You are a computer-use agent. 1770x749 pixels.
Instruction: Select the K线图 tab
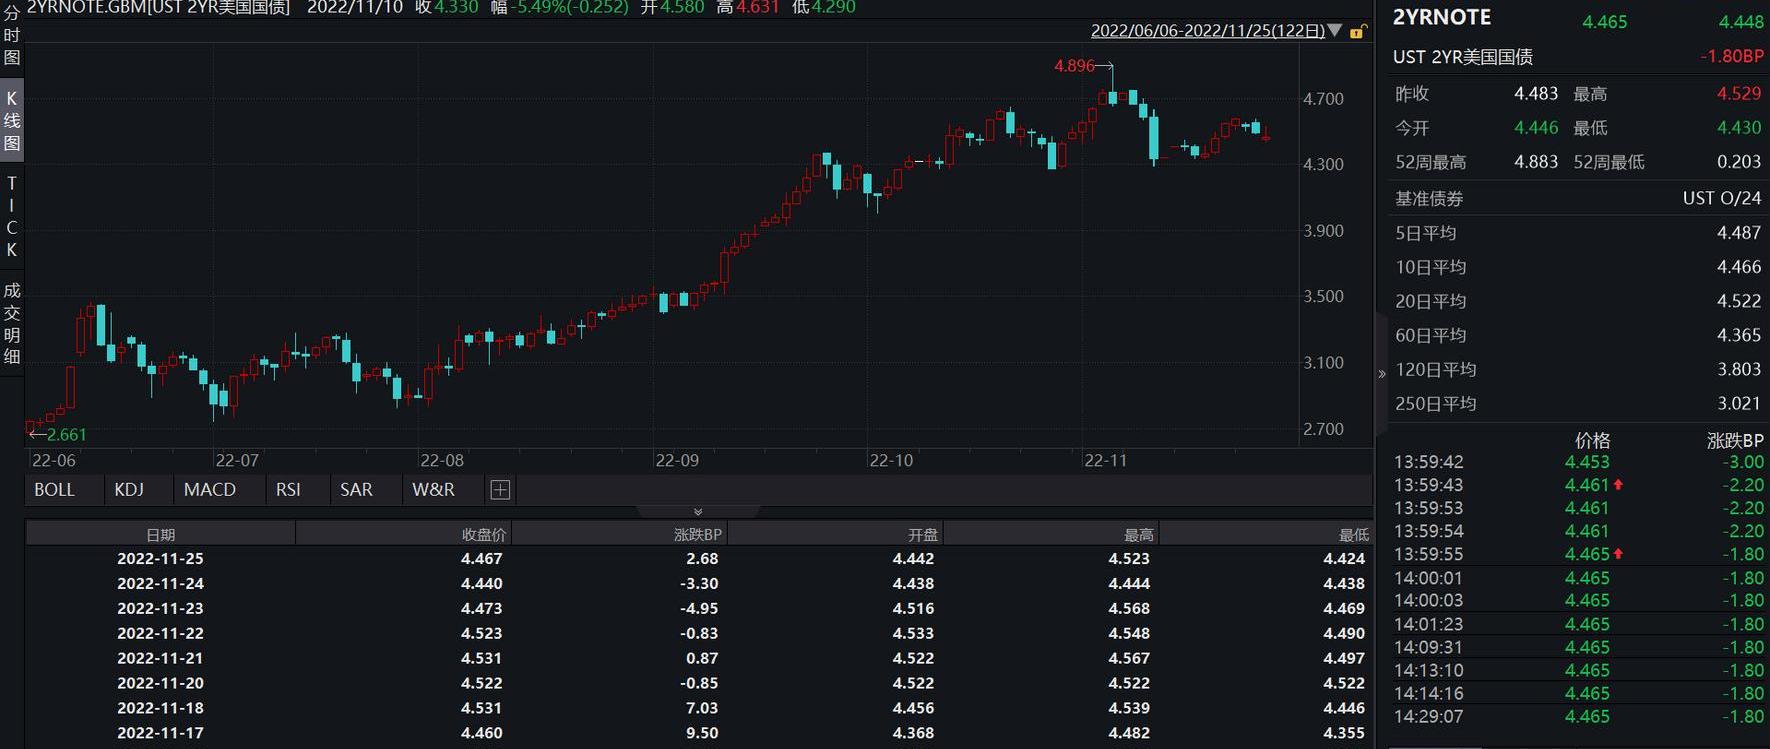[12, 121]
